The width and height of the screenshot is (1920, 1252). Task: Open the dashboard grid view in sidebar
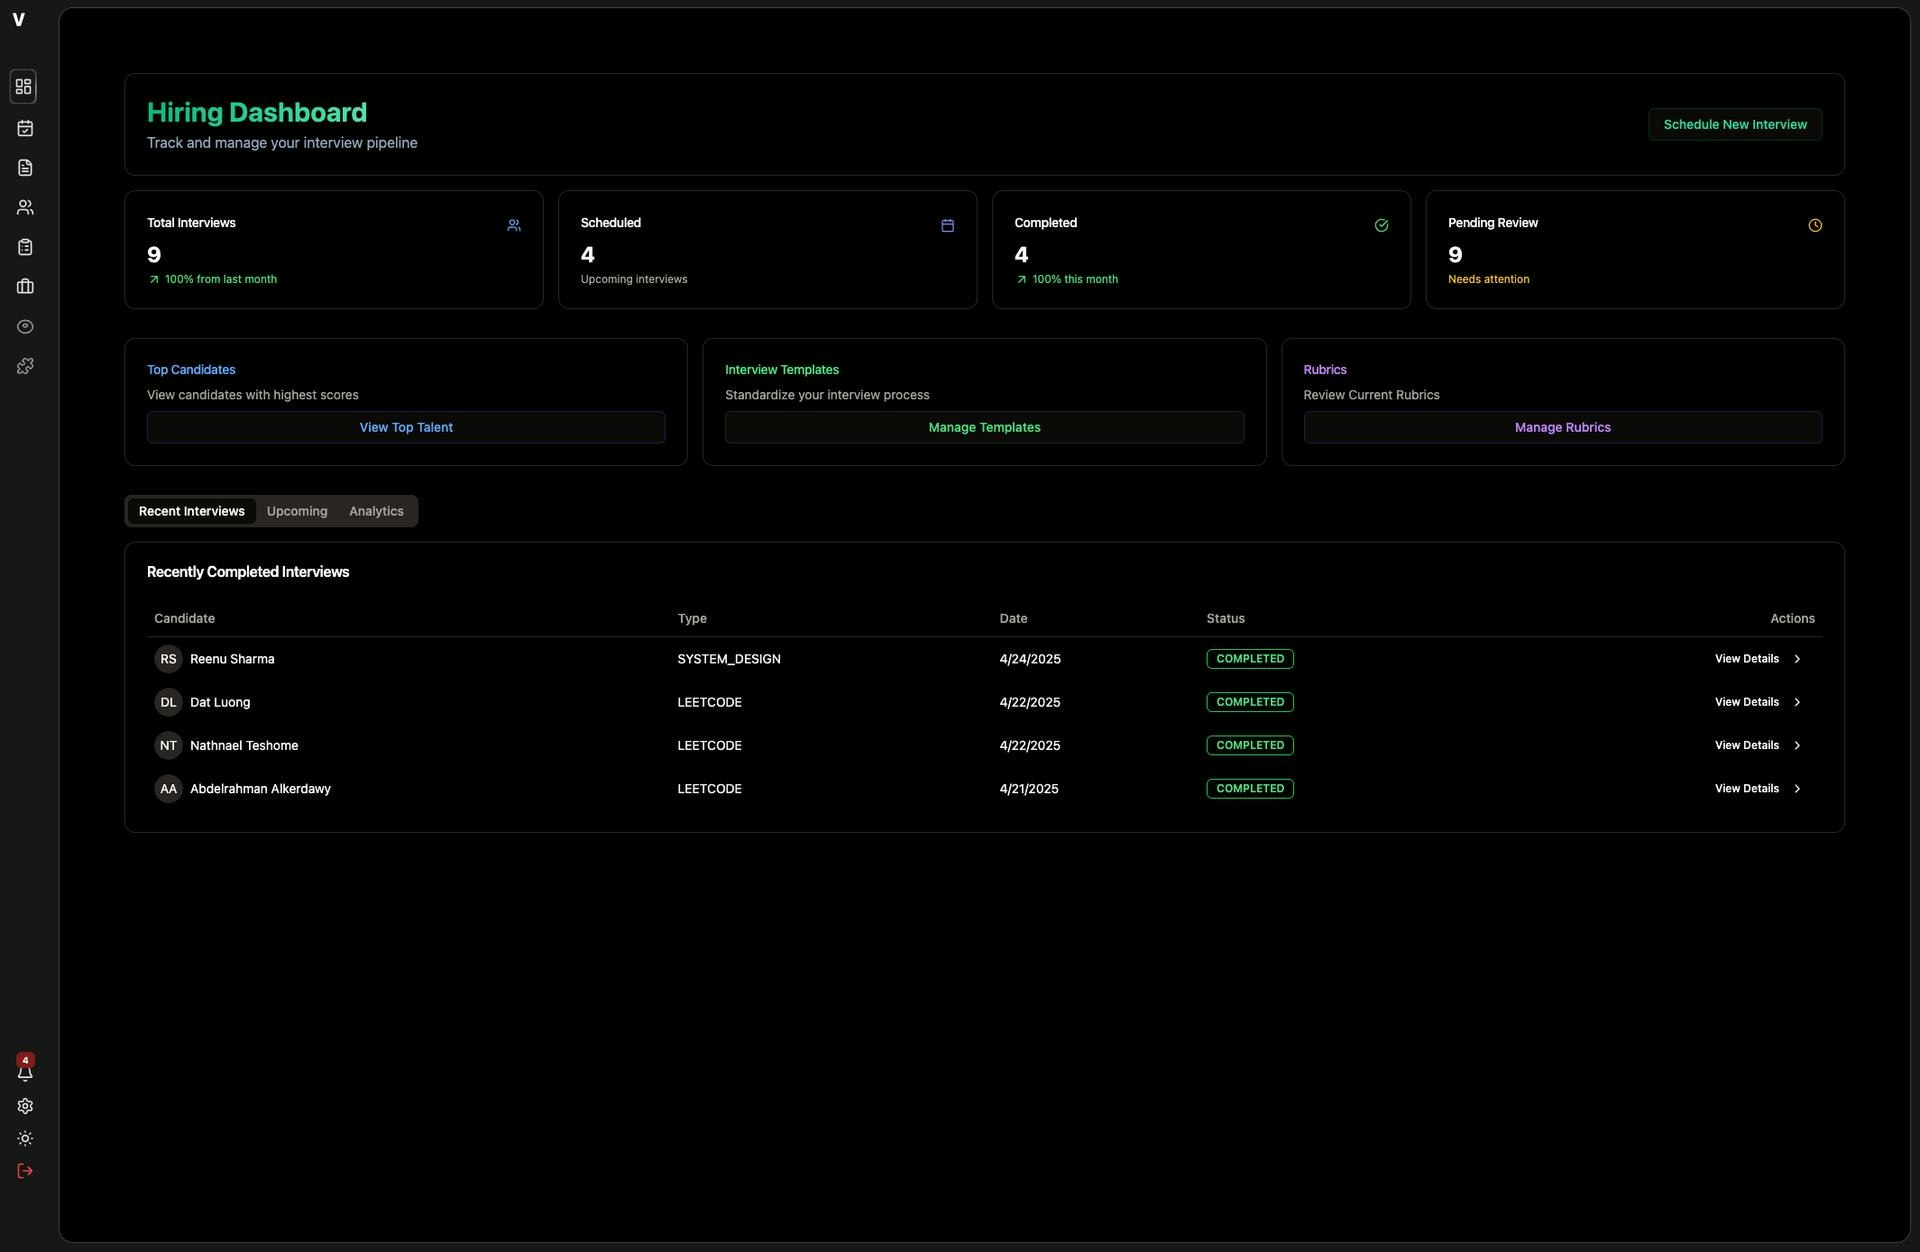[x=24, y=86]
